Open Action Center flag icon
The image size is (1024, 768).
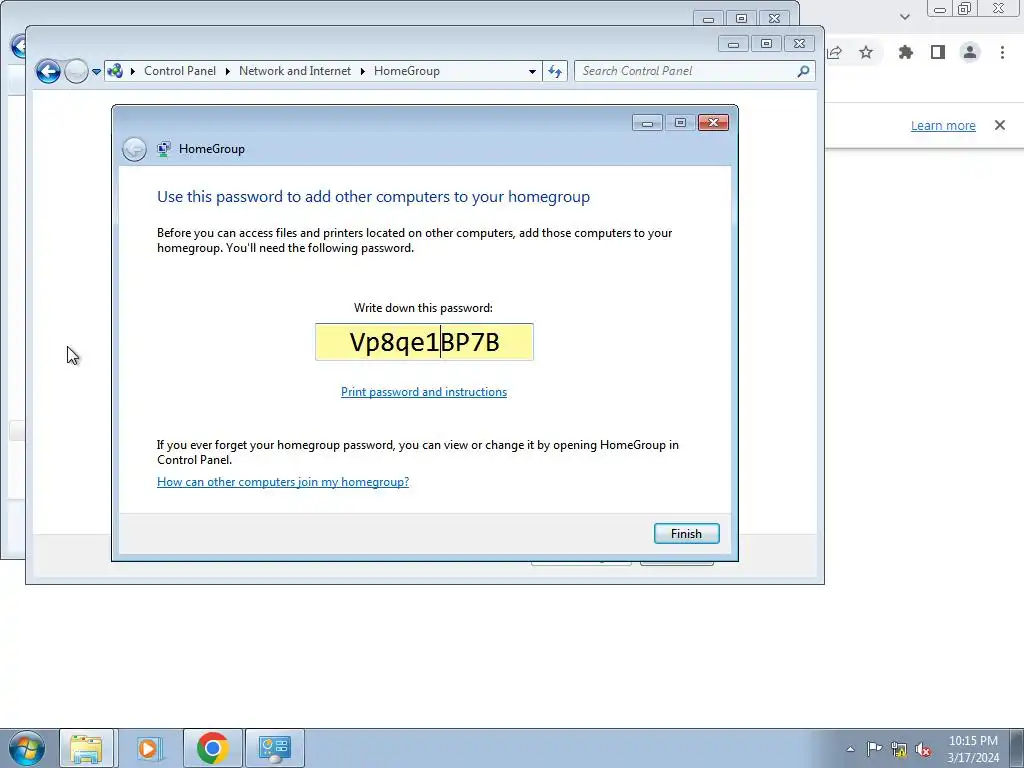[x=874, y=749]
